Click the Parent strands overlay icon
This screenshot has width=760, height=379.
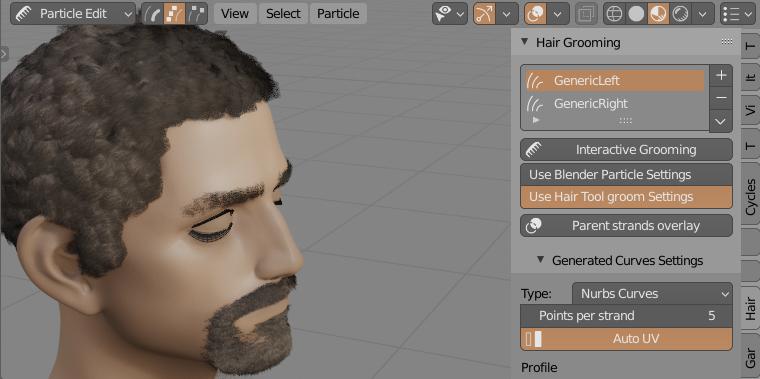click(x=534, y=226)
